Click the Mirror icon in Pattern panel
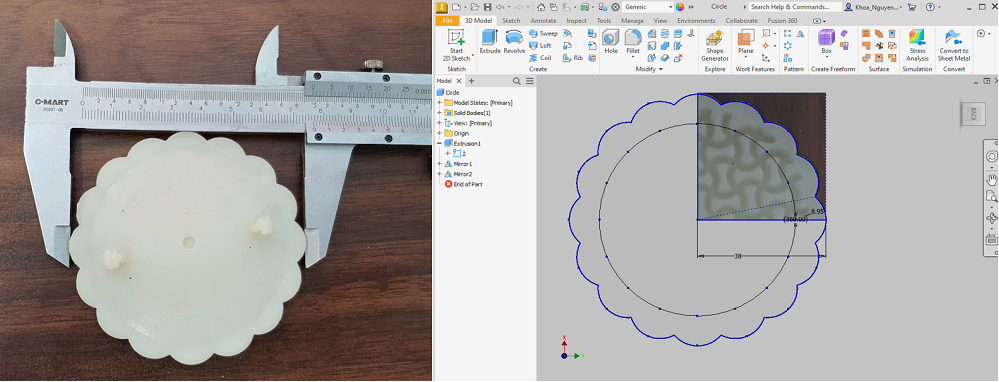This screenshot has width=999, height=382. tap(800, 33)
